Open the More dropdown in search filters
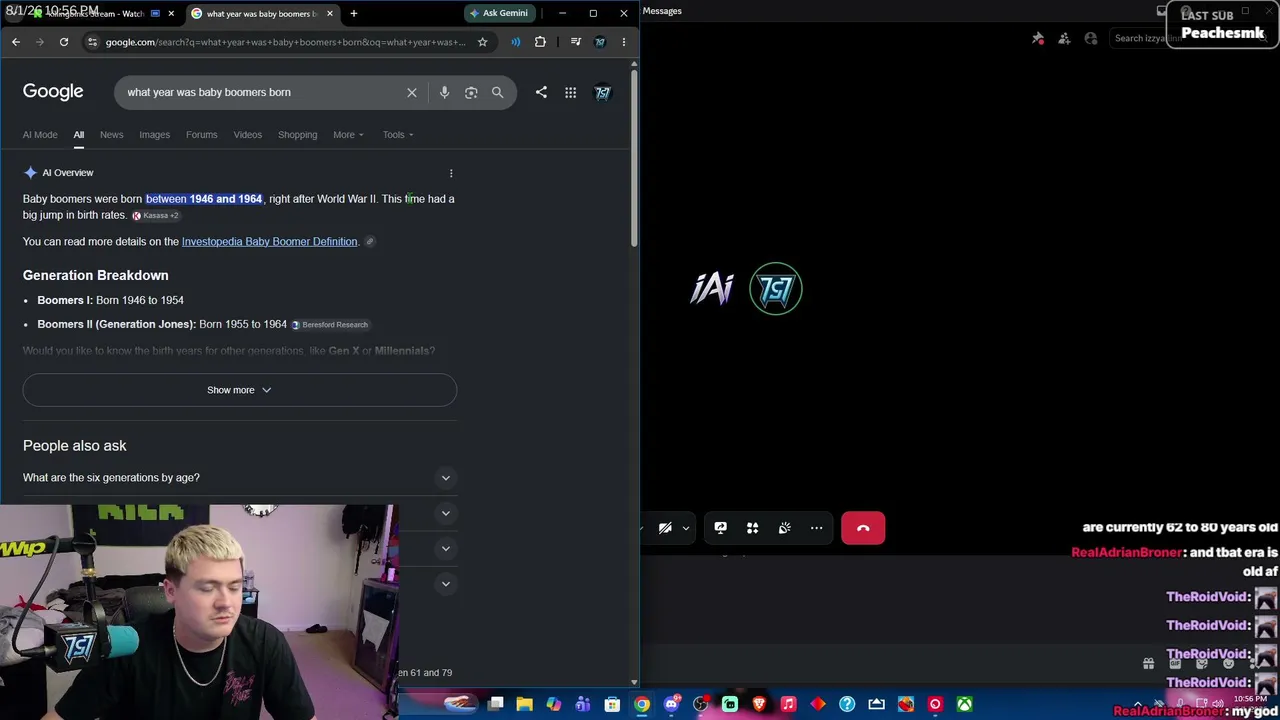1280x720 pixels. [x=348, y=135]
